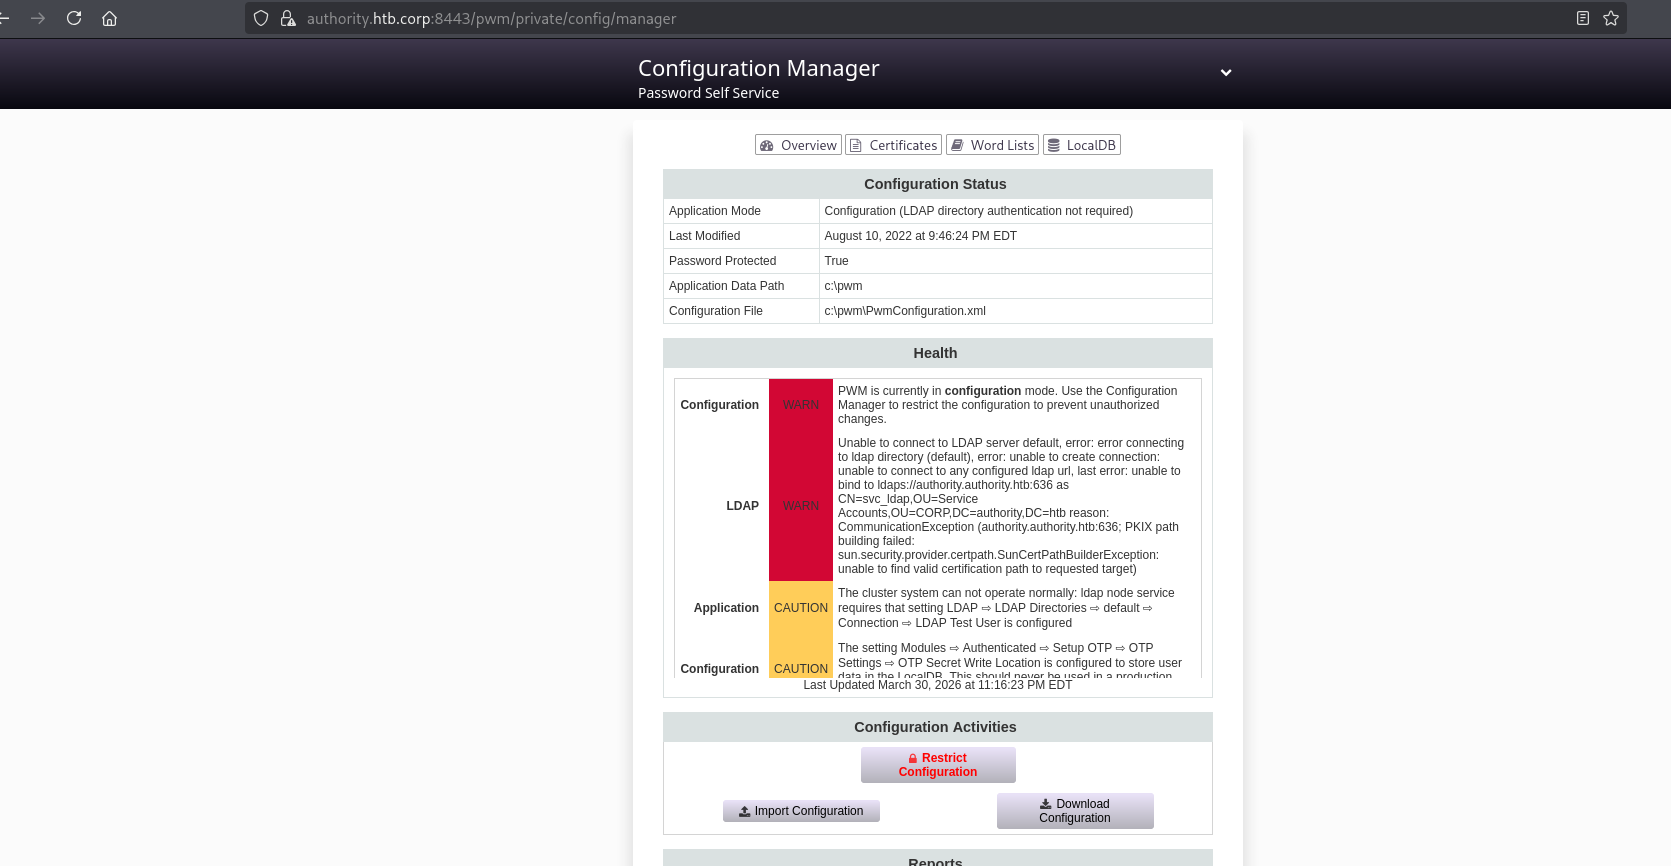
Task: Click the red LDAP WARN status cell
Action: click(x=800, y=506)
